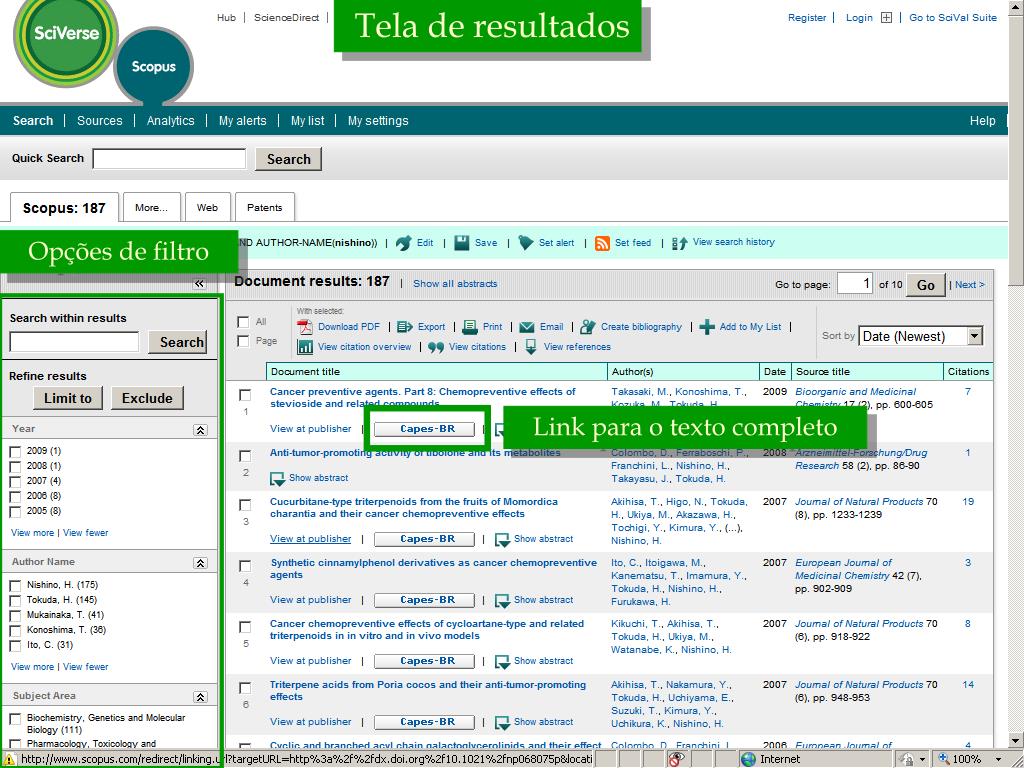Click the popup blocker icon in status bar
The width and height of the screenshot is (1024, 768).
(x=676, y=759)
